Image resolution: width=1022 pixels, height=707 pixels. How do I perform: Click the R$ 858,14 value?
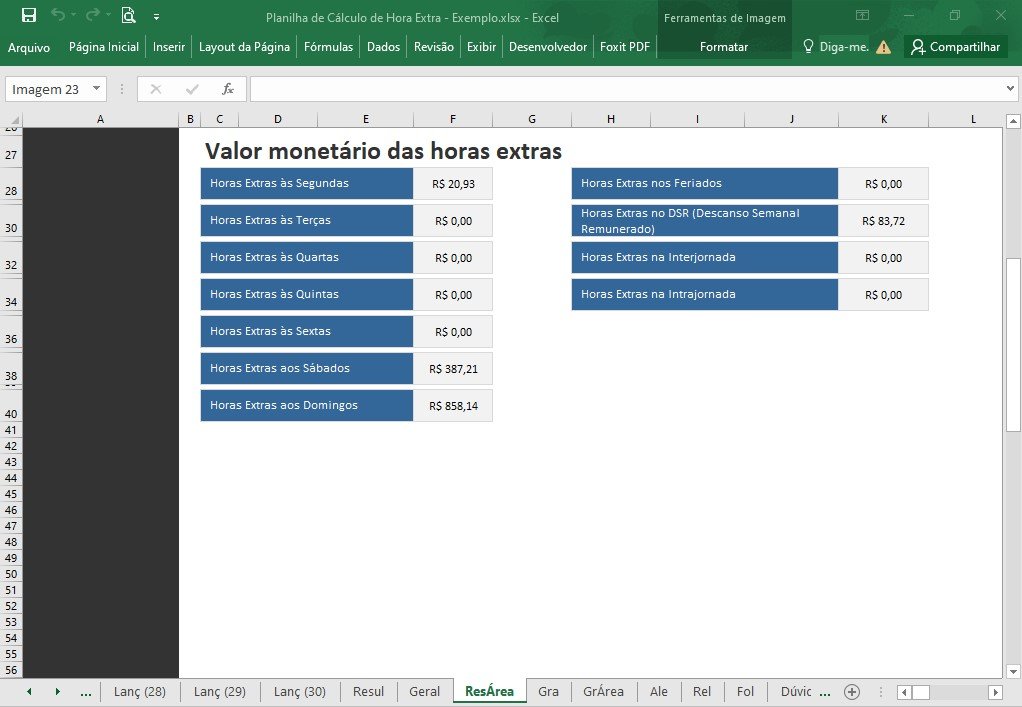[453, 406]
